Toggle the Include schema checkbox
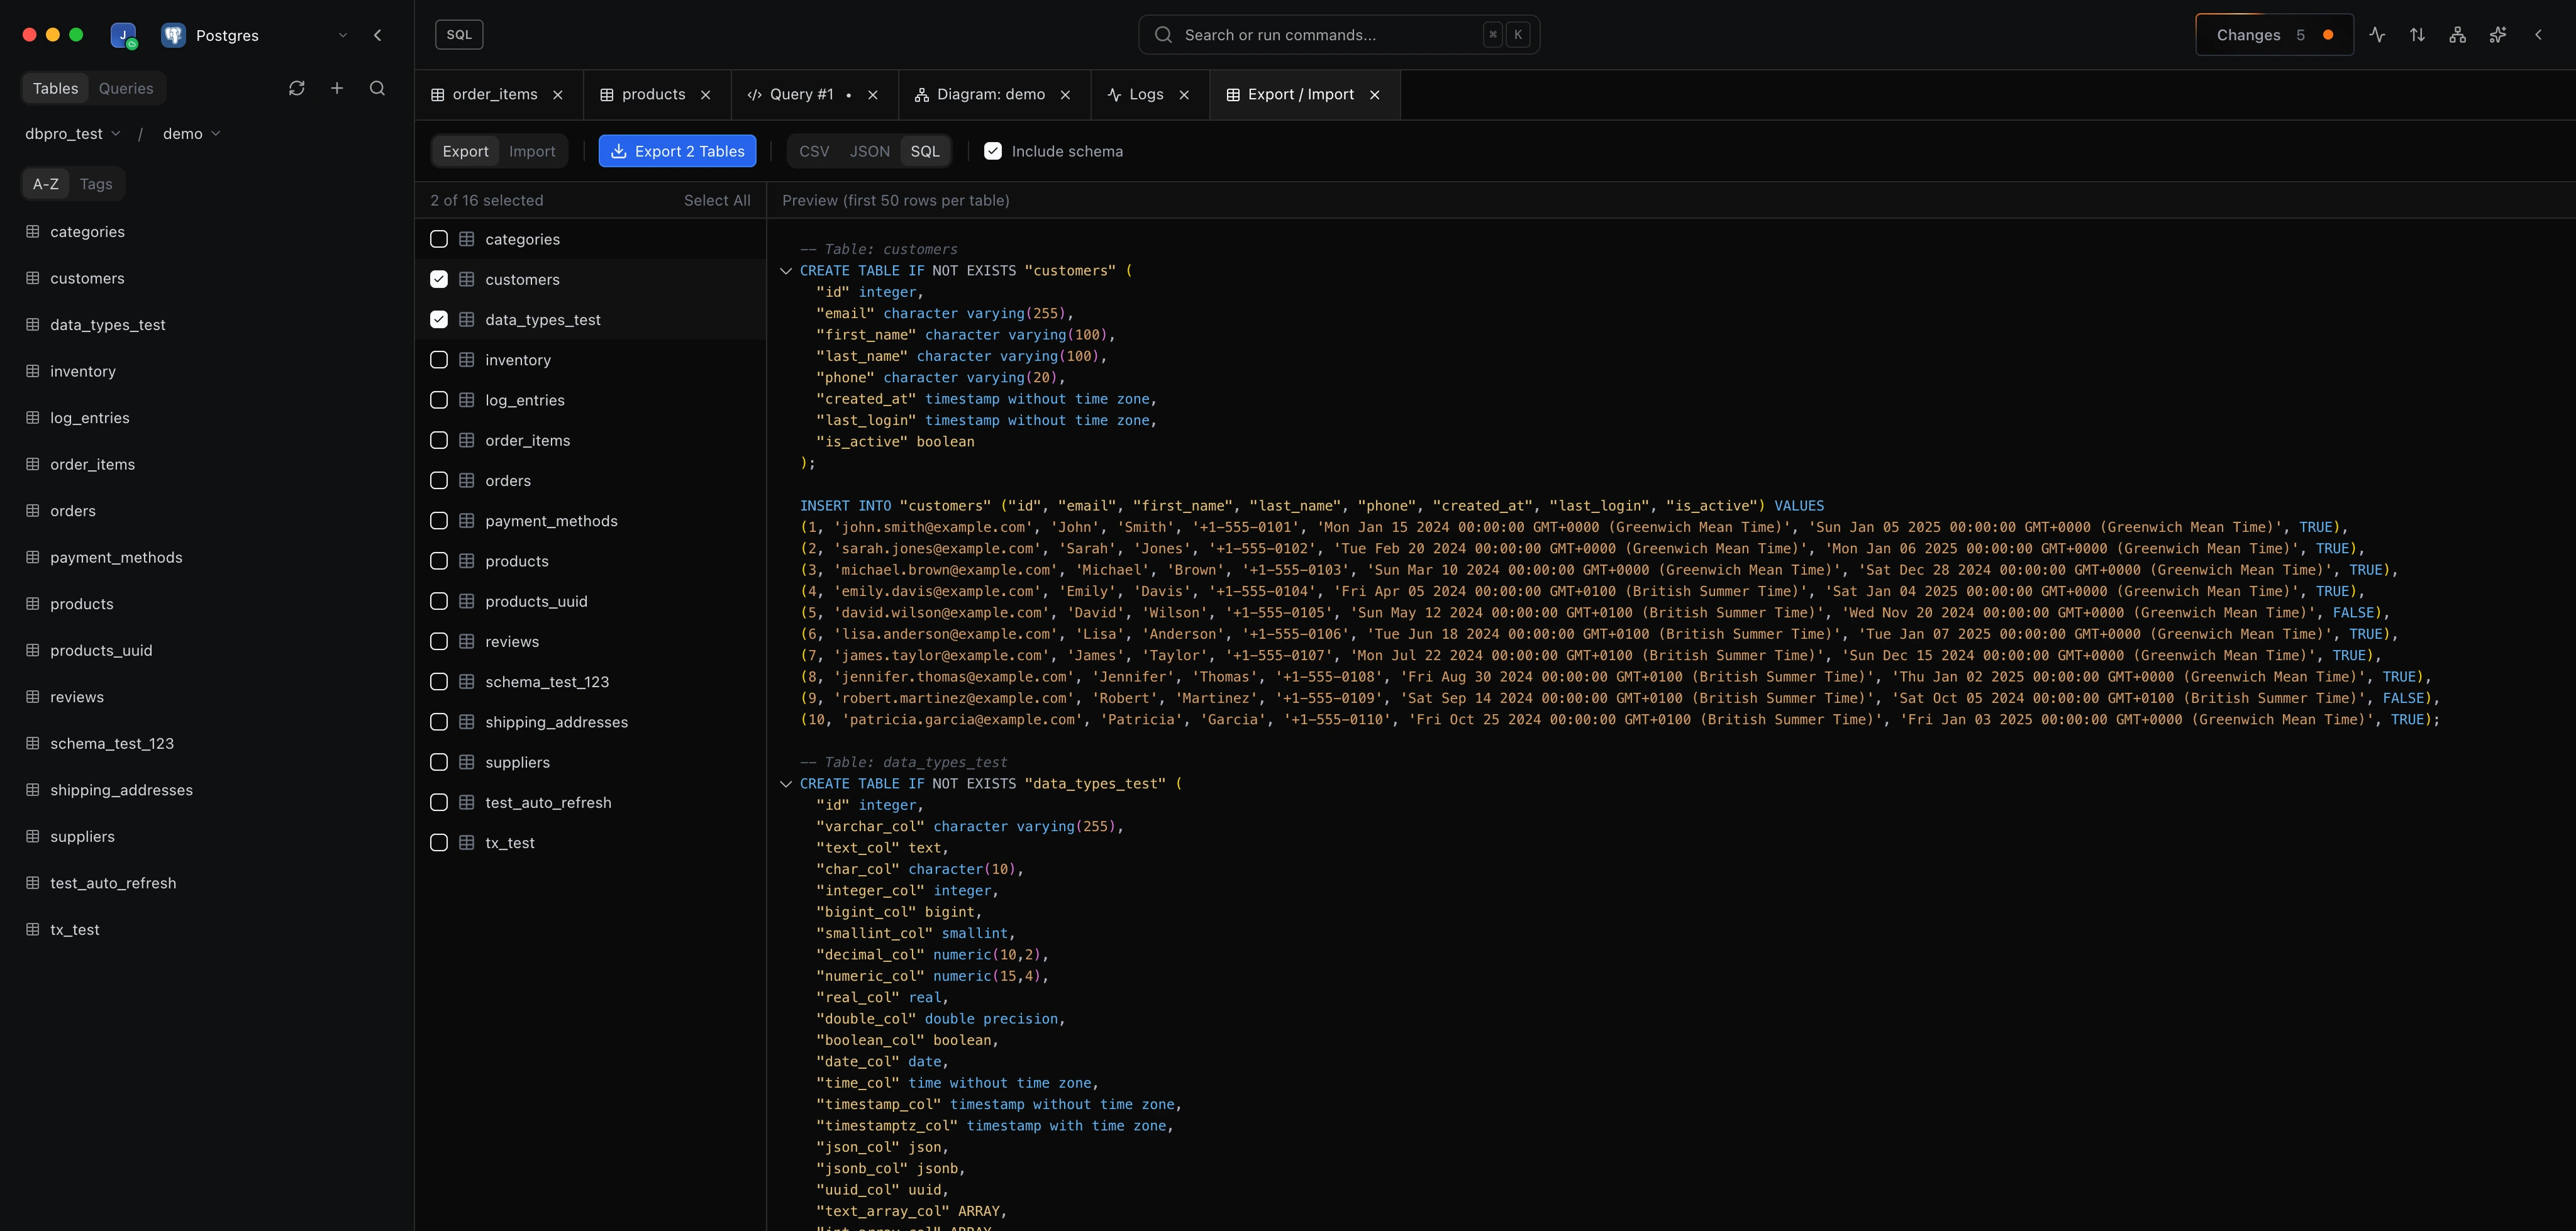 (x=993, y=151)
